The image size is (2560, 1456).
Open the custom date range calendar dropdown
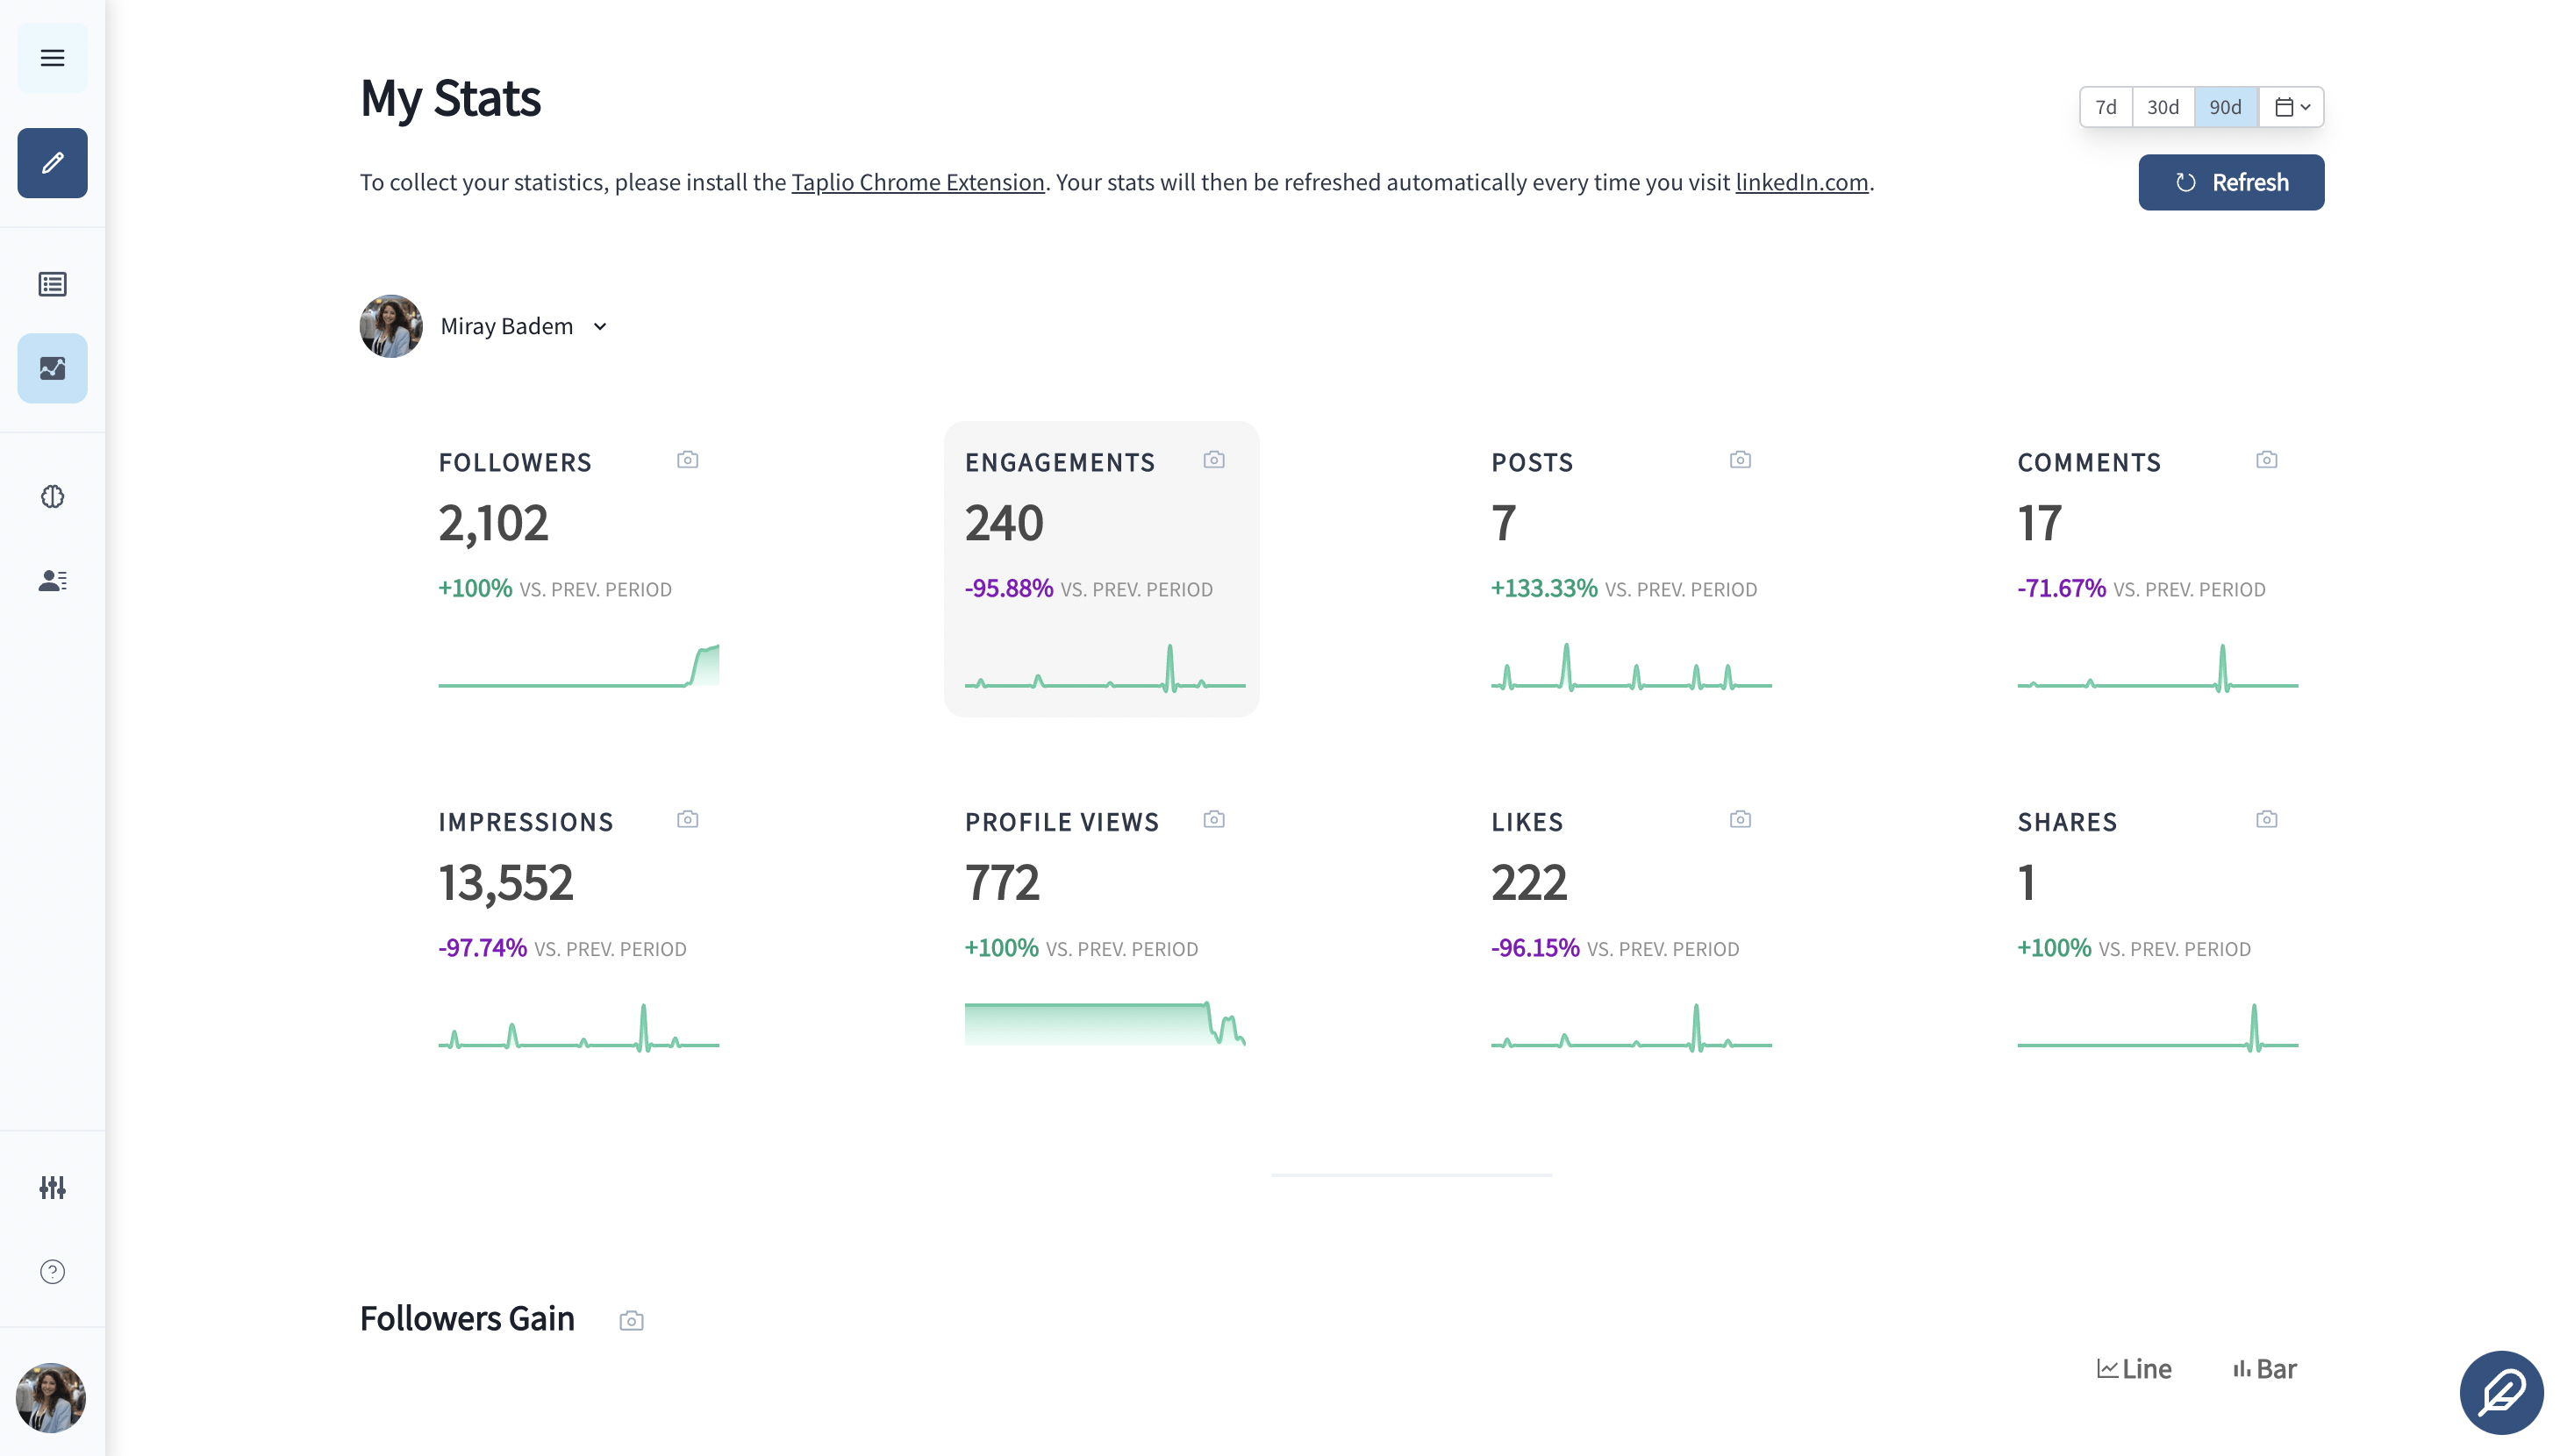2291,107
